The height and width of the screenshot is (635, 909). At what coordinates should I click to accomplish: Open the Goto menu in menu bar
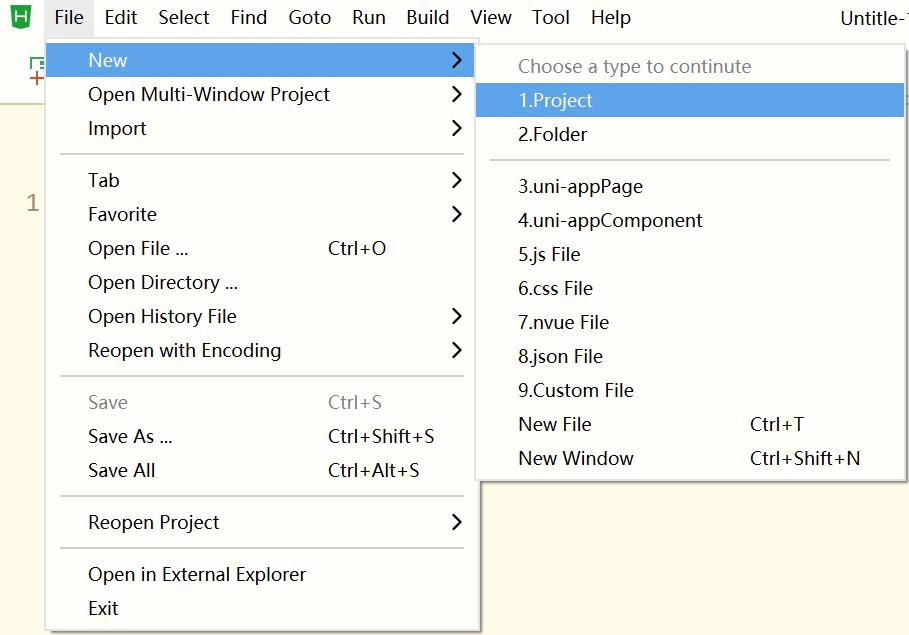click(x=309, y=17)
